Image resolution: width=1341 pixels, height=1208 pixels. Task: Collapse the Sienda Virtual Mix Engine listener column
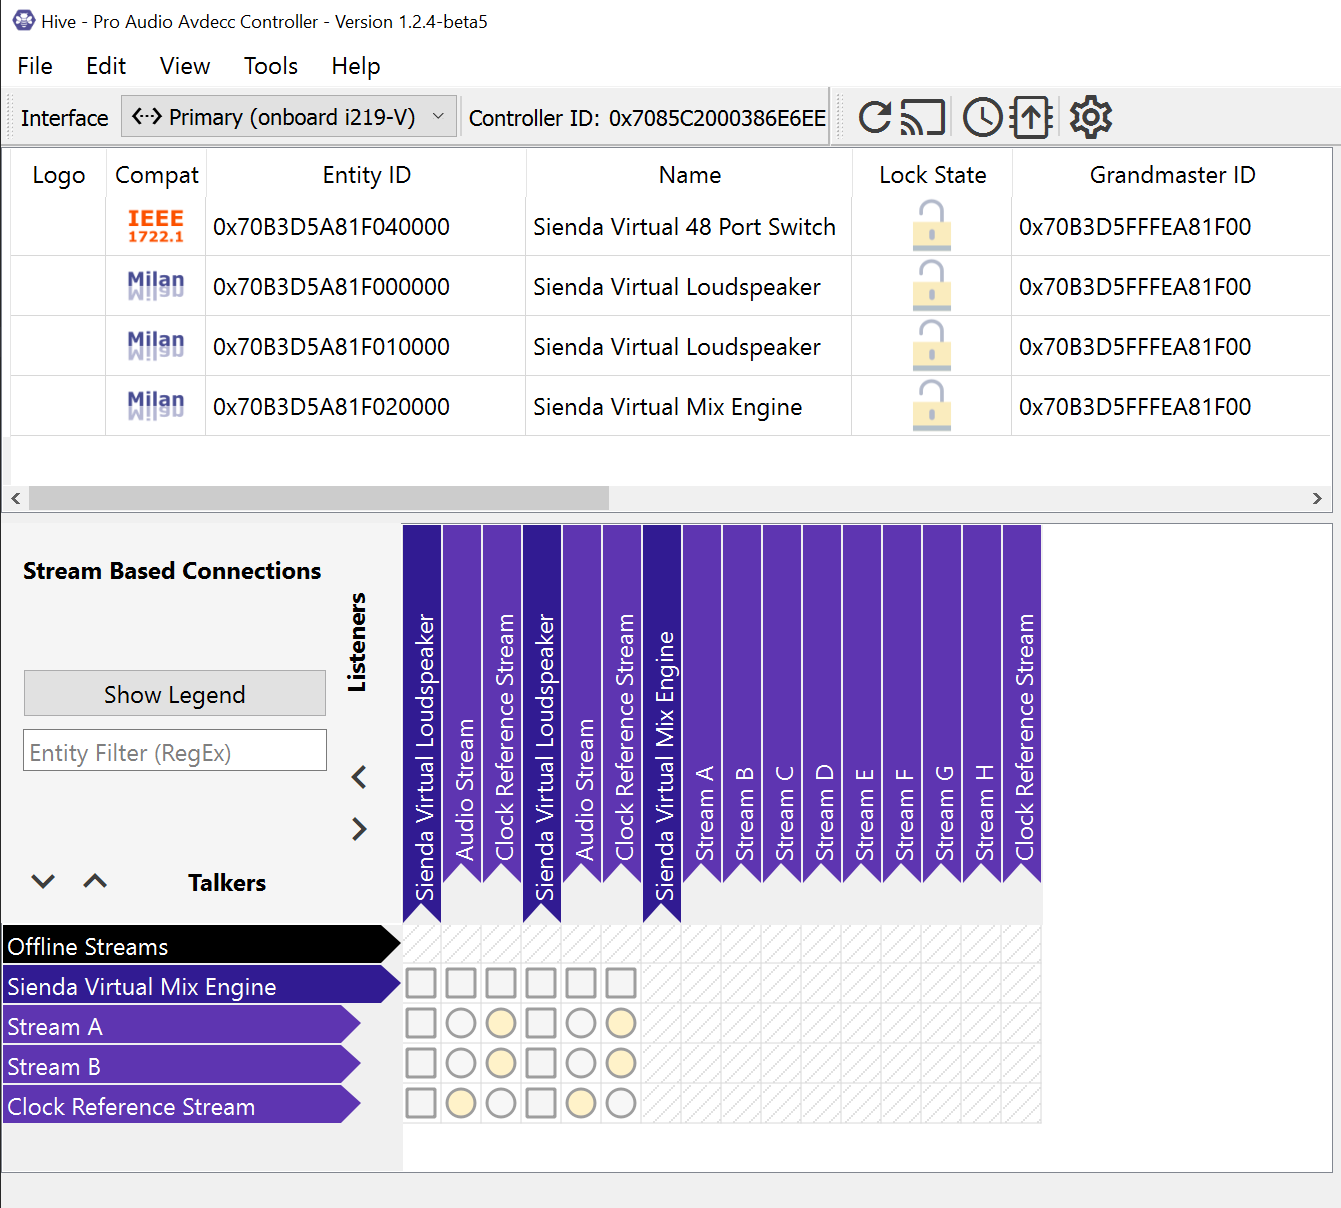click(662, 722)
